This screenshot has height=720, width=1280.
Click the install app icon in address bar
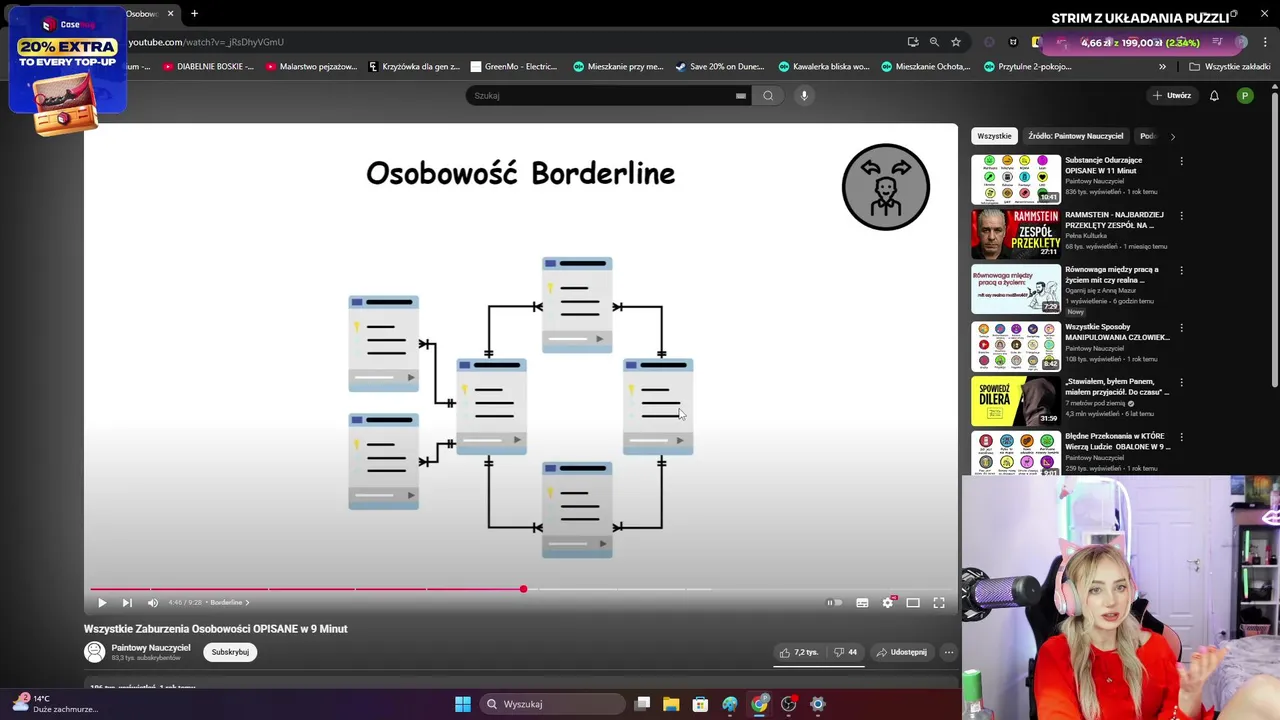coord(913,42)
